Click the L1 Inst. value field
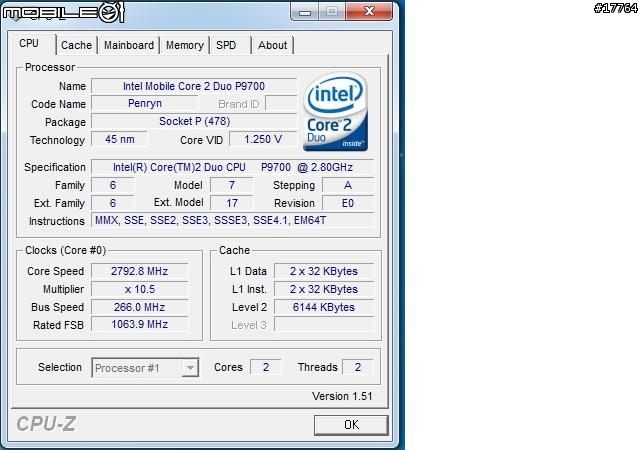 [x=324, y=289]
